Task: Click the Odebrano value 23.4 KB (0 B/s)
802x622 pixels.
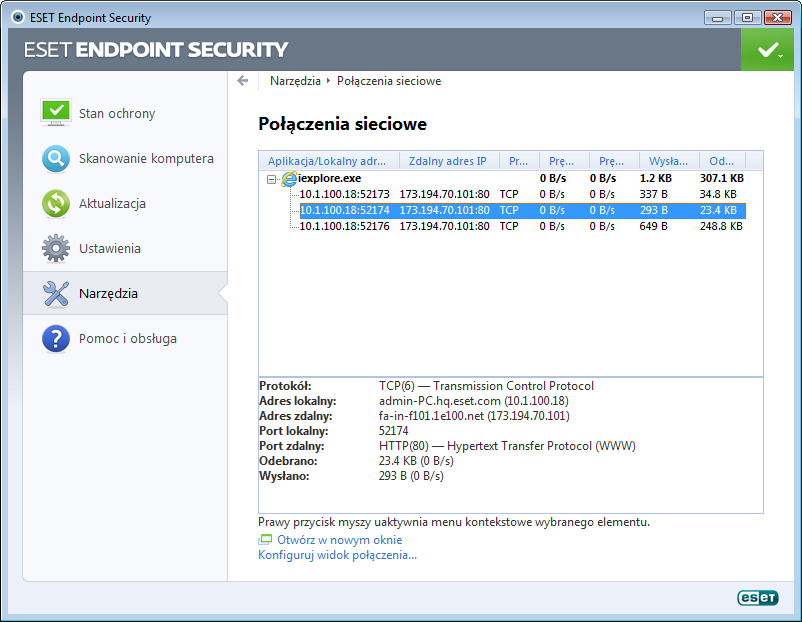Action: (x=416, y=461)
